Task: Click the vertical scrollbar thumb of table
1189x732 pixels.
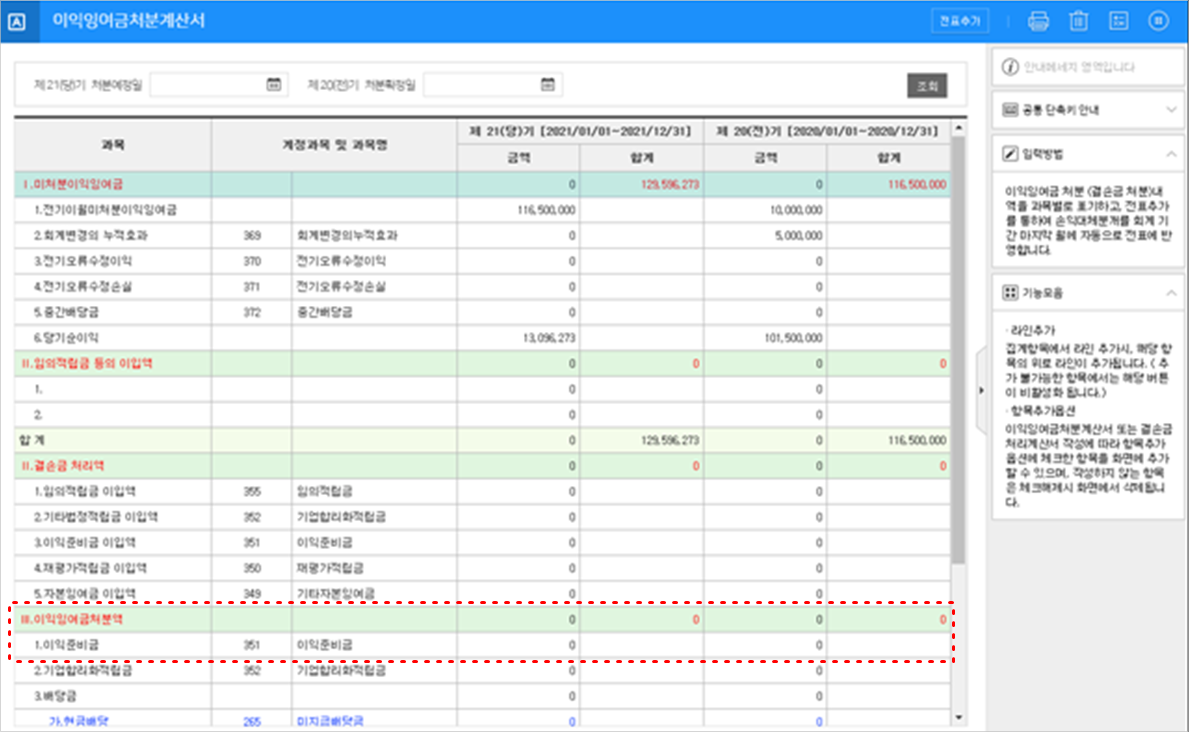Action: tap(958, 349)
